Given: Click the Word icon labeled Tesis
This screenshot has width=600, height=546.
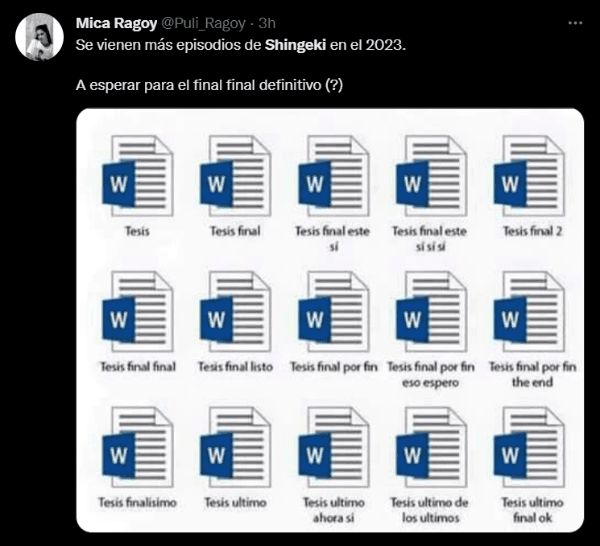Looking at the screenshot, I should [138, 178].
